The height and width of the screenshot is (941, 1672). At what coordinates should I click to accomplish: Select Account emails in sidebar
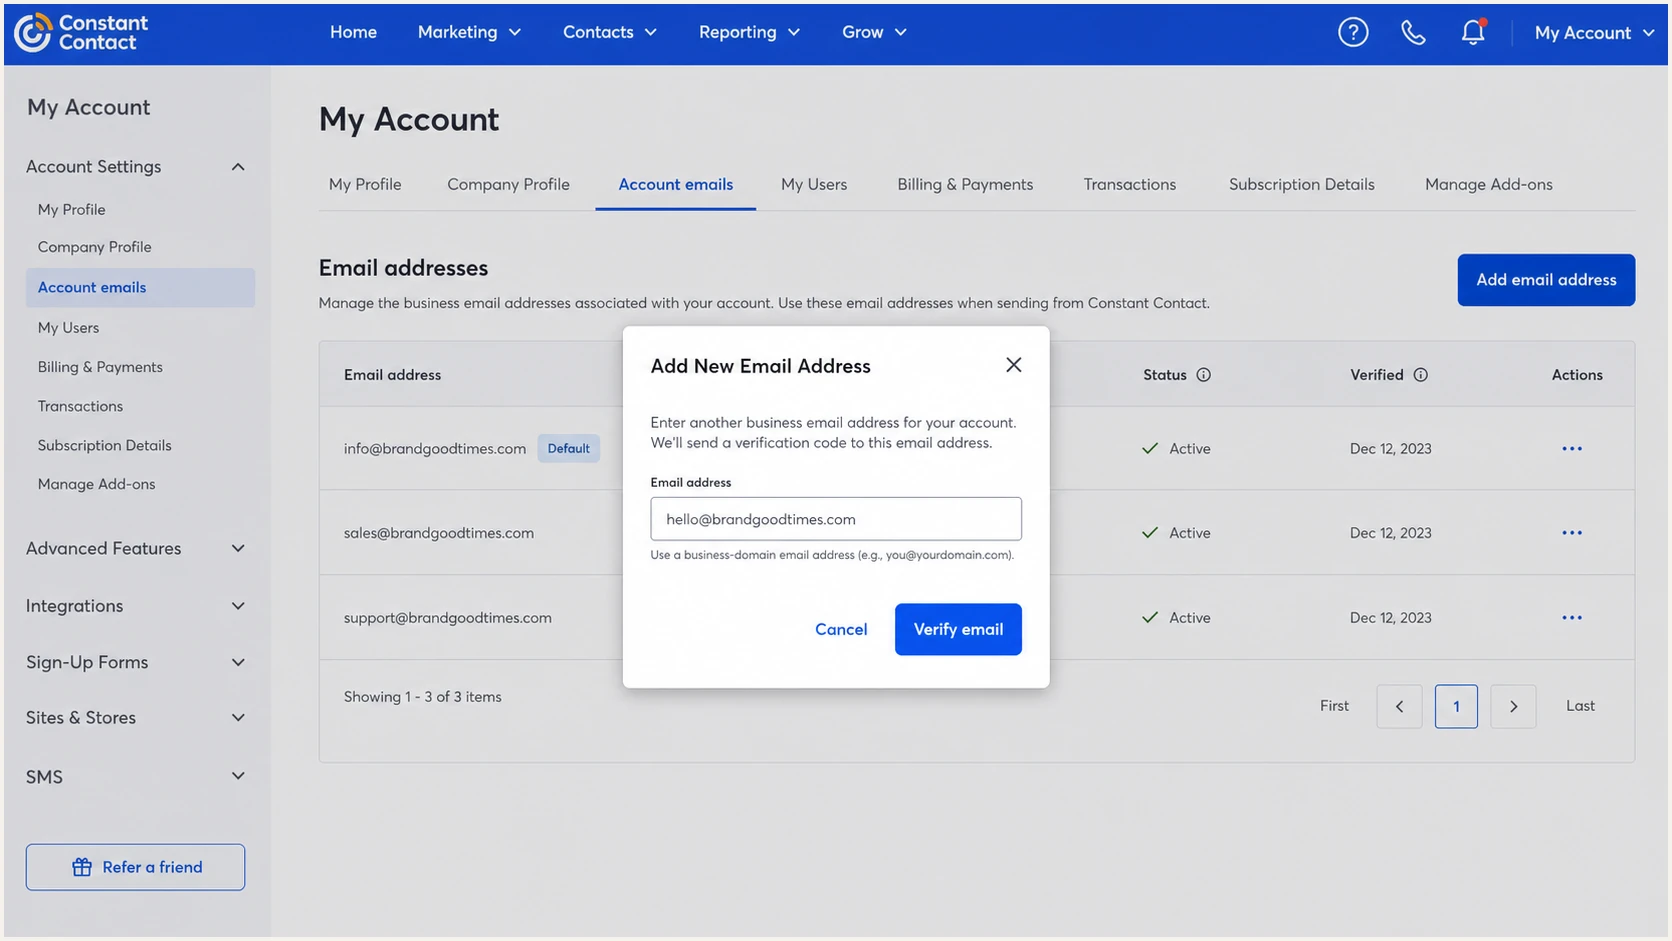[140, 287]
